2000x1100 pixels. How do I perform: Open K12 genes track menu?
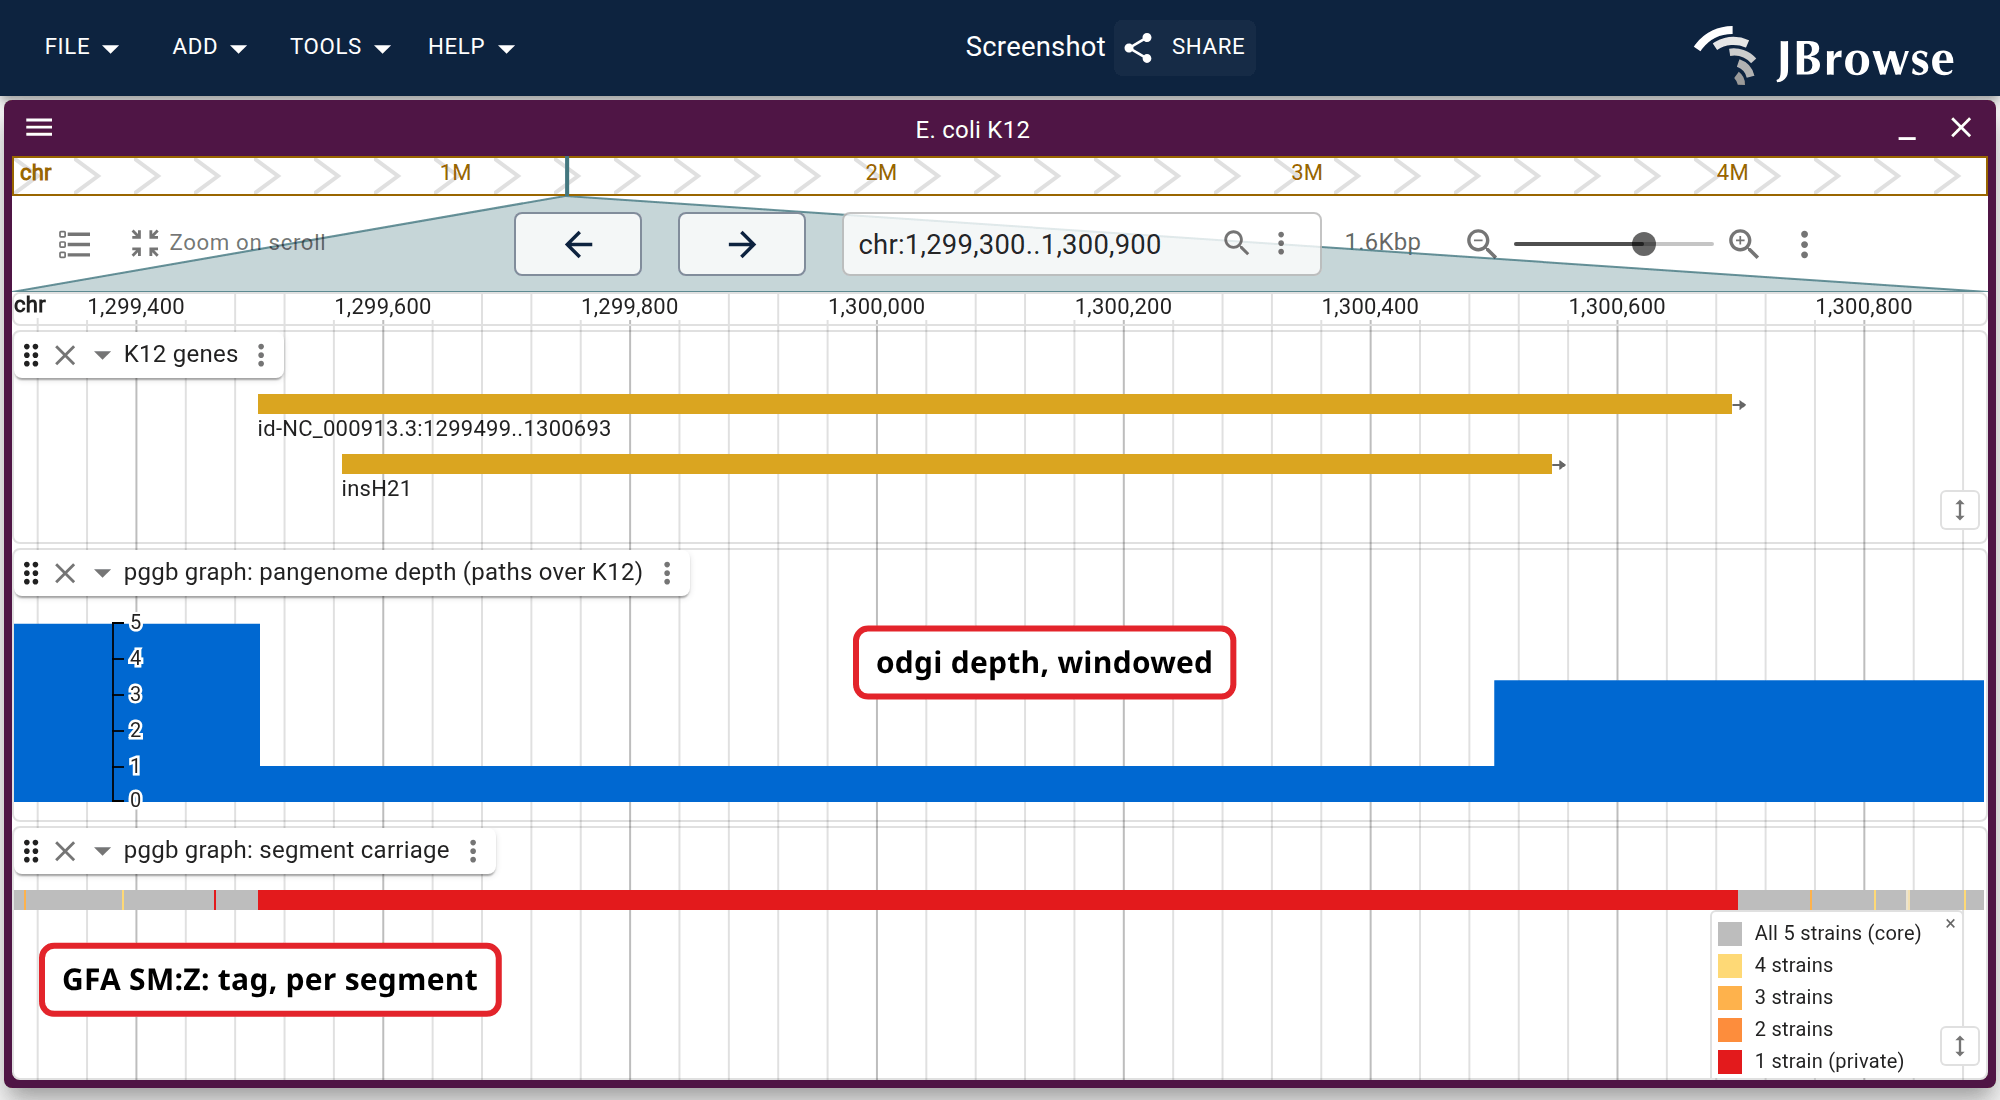[261, 355]
